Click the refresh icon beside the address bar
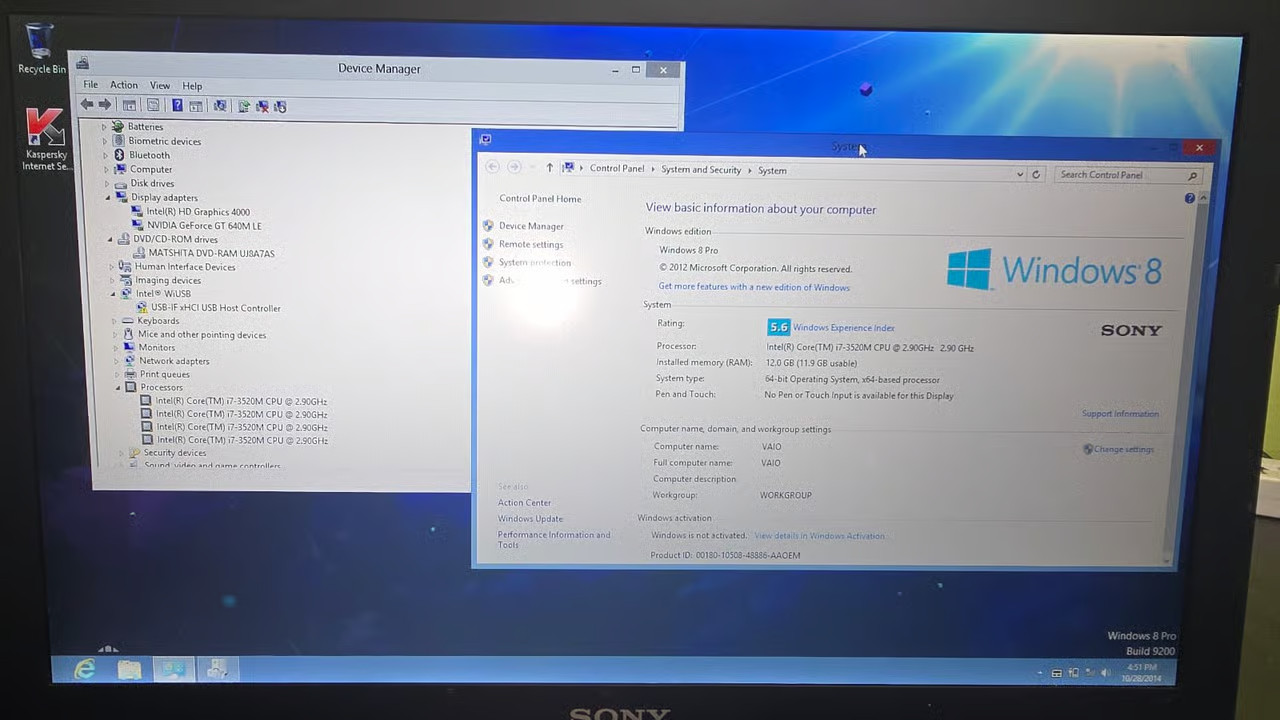Image resolution: width=1280 pixels, height=720 pixels. pyautogui.click(x=1036, y=175)
